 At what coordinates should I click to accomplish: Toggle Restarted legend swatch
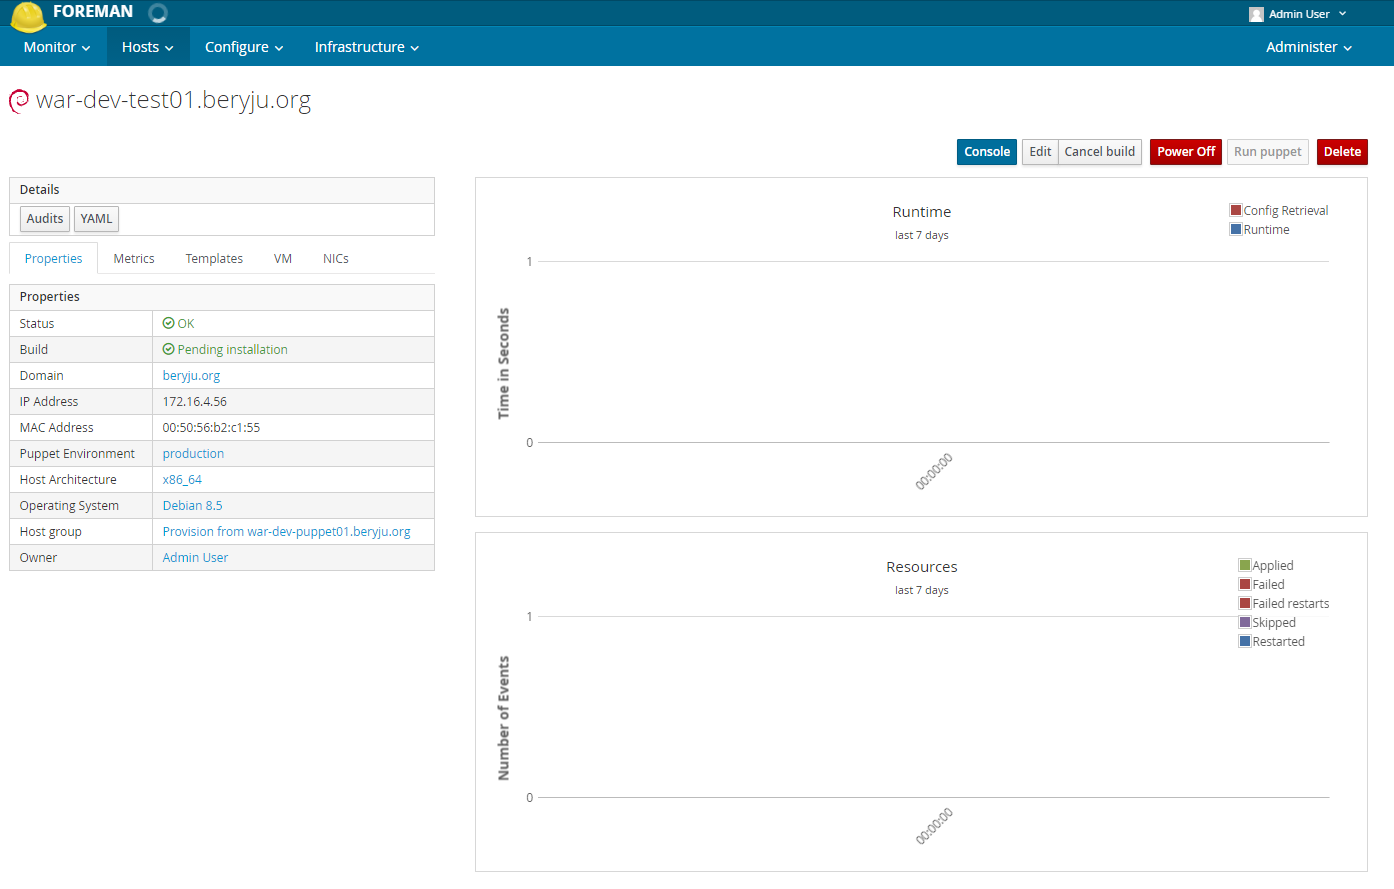(1245, 641)
